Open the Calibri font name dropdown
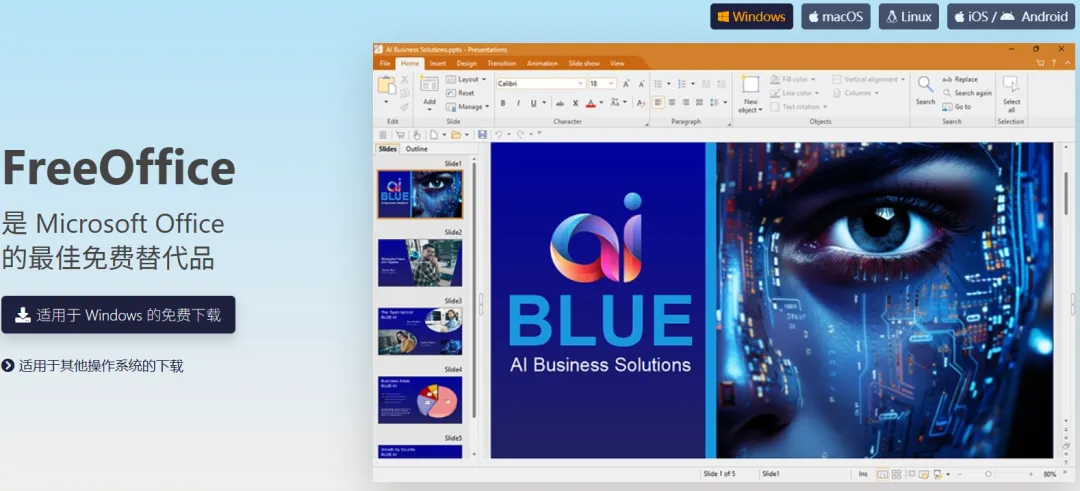Viewport: 1080px width, 491px height. point(580,83)
